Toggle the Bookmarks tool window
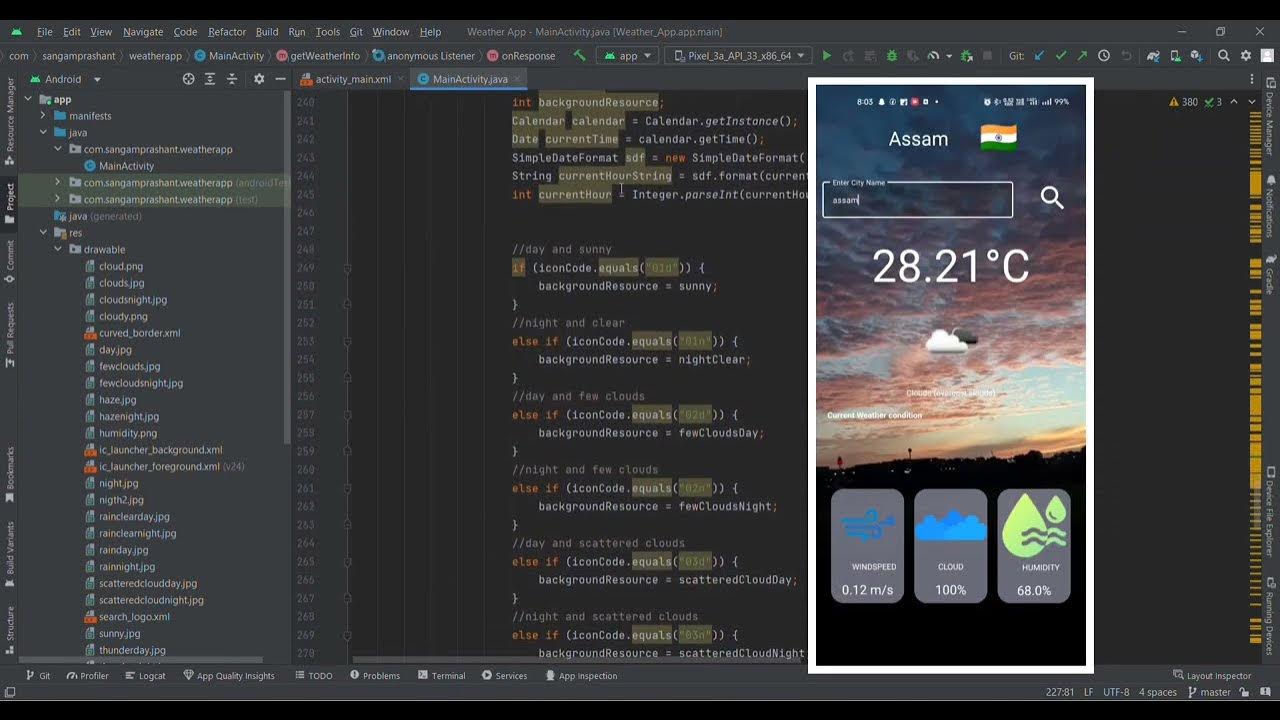 pyautogui.click(x=11, y=473)
